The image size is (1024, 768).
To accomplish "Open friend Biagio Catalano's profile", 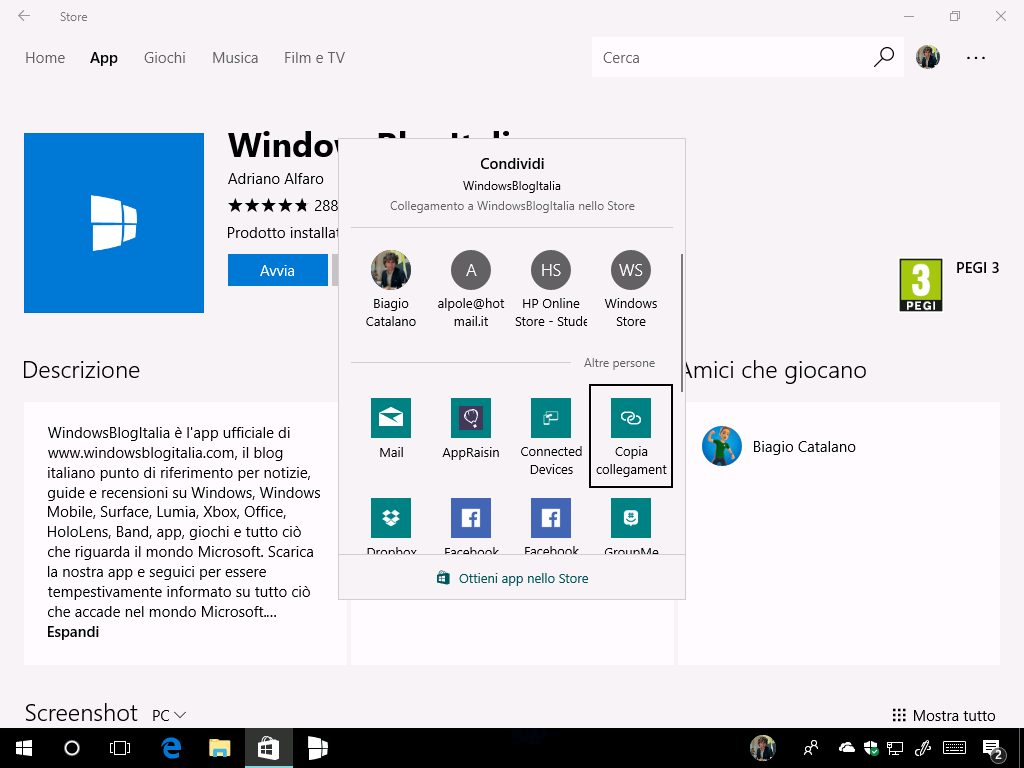I will tap(778, 447).
